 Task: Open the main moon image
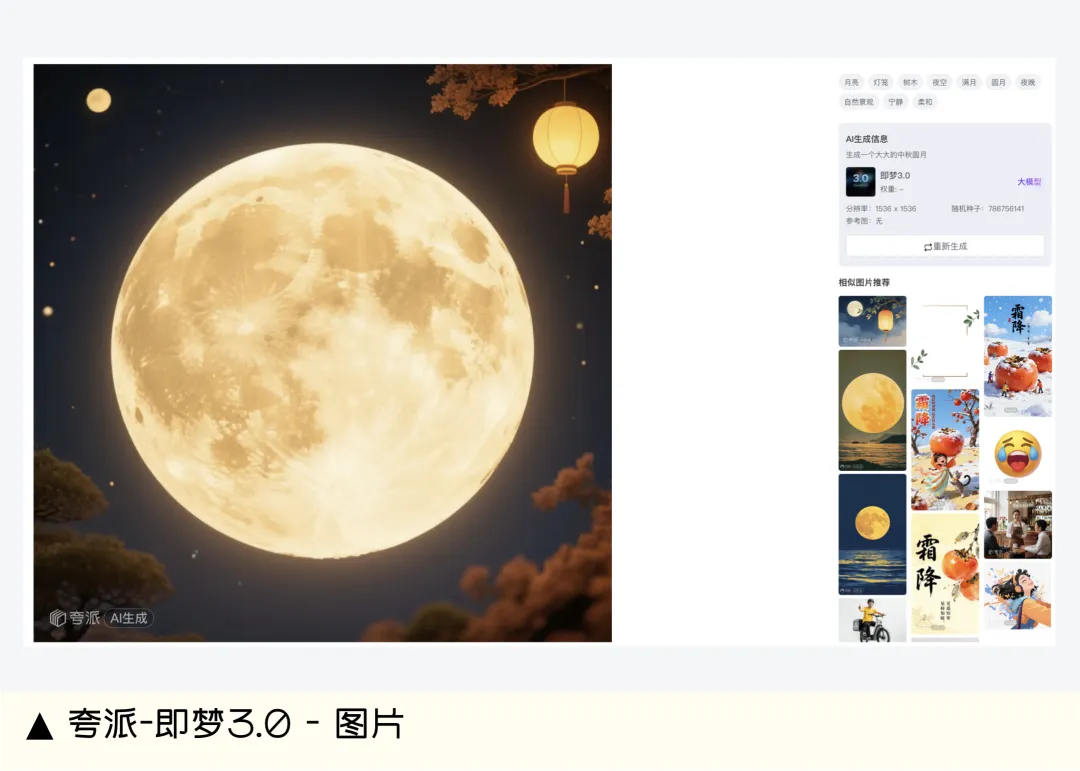pos(322,353)
